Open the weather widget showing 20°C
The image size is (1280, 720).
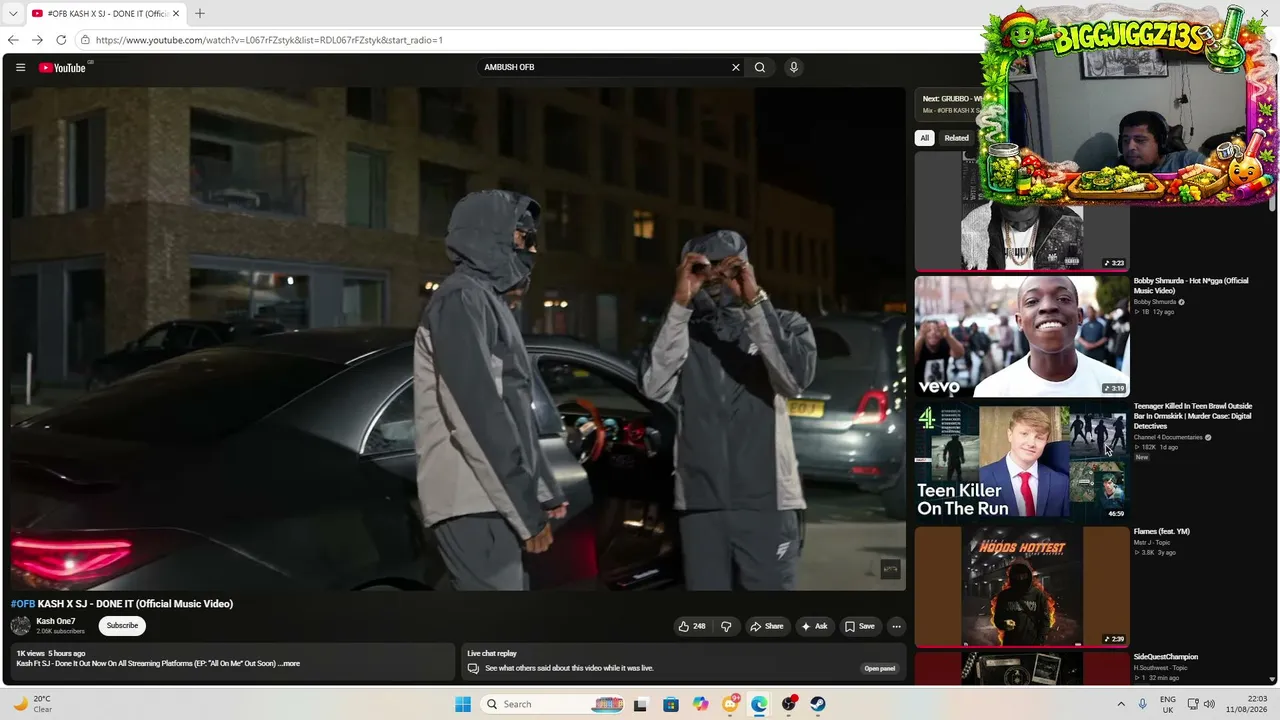click(34, 704)
